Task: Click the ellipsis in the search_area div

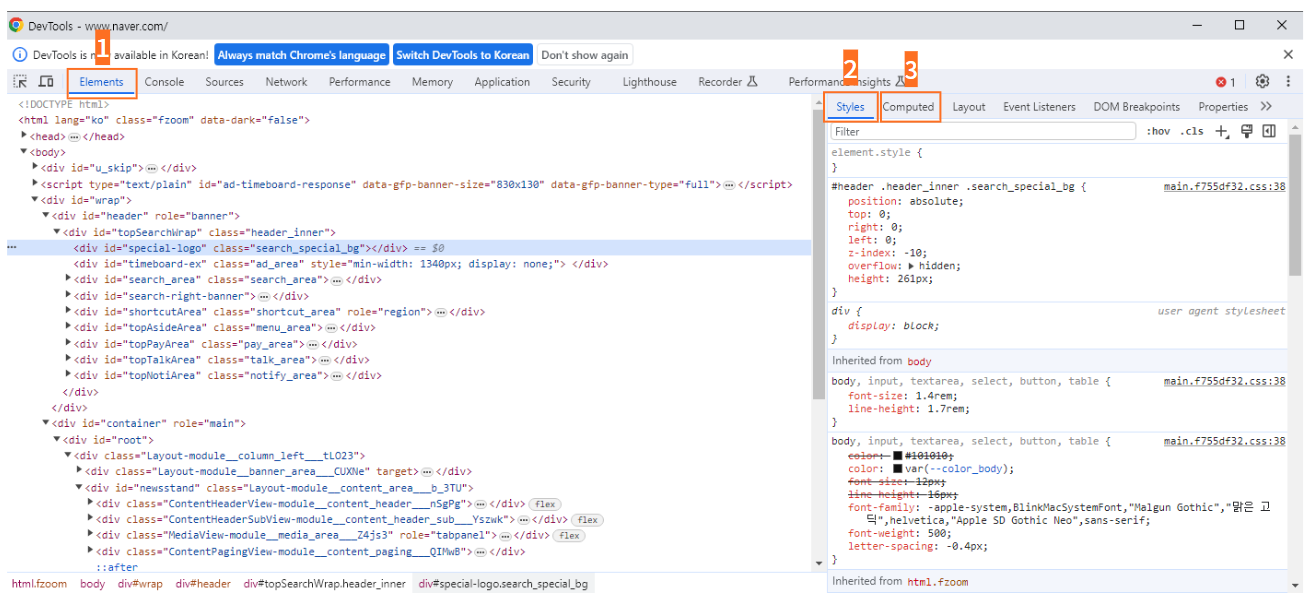Action: coord(337,280)
